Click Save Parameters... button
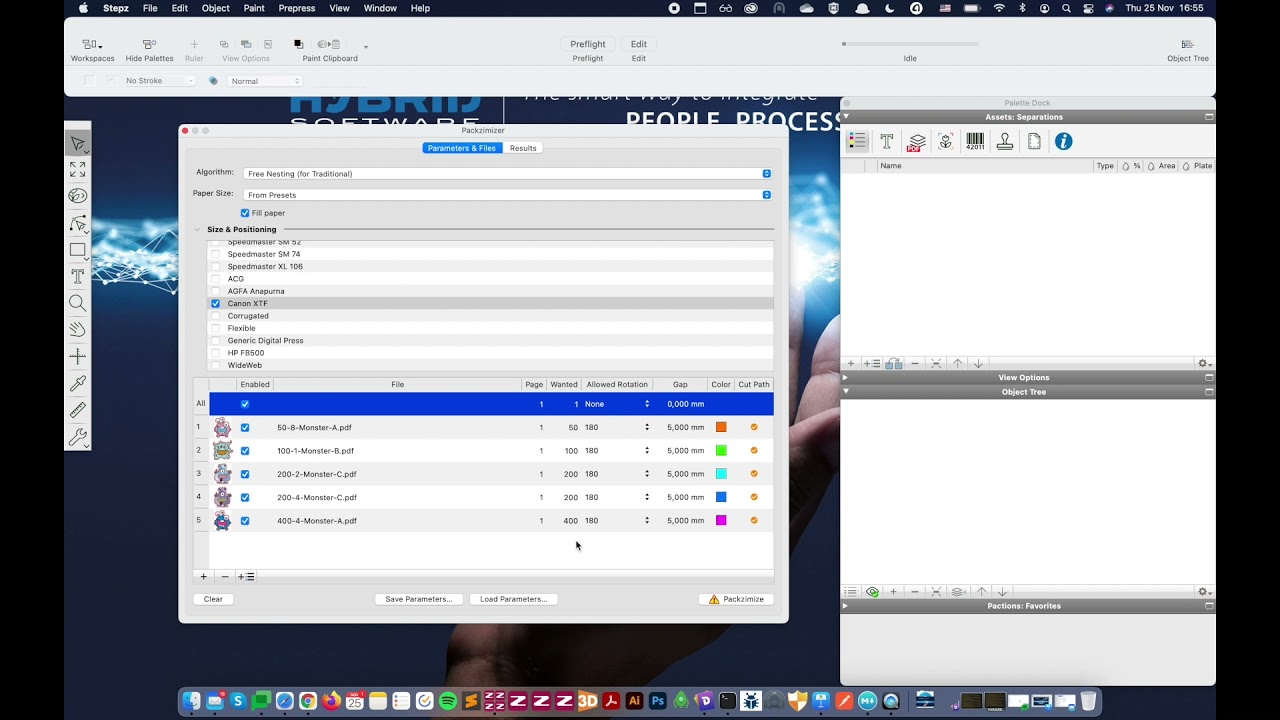1280x720 pixels. click(418, 599)
